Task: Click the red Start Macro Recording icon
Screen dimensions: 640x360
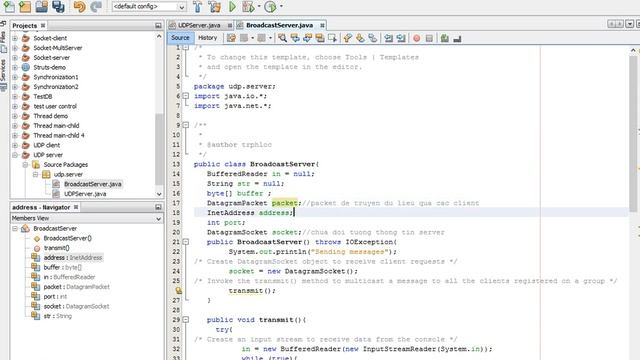Action: (x=416, y=38)
